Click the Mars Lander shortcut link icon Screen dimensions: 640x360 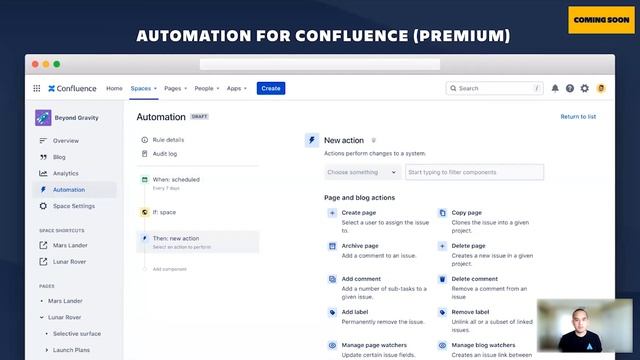click(x=43, y=245)
